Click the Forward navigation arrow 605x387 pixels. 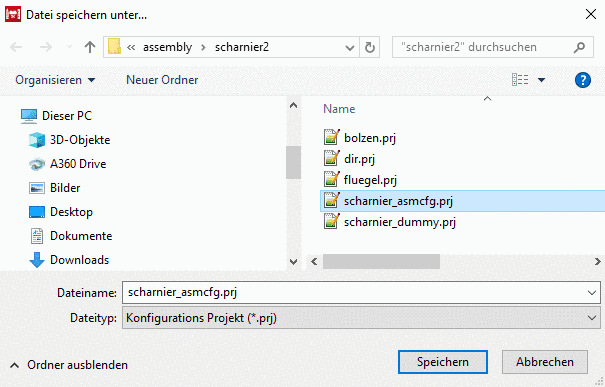click(46, 47)
